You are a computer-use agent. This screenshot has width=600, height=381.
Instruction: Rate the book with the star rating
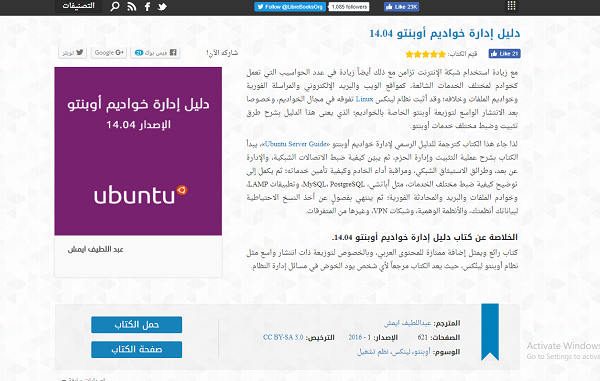click(x=426, y=54)
